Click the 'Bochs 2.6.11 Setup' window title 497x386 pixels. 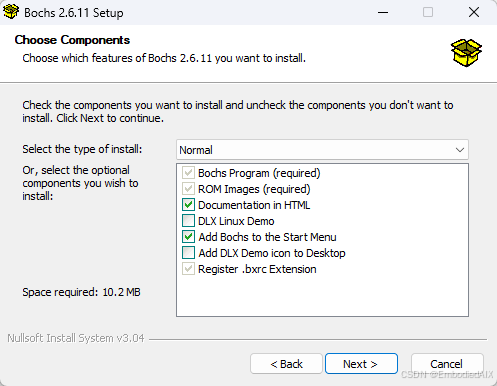coord(74,13)
